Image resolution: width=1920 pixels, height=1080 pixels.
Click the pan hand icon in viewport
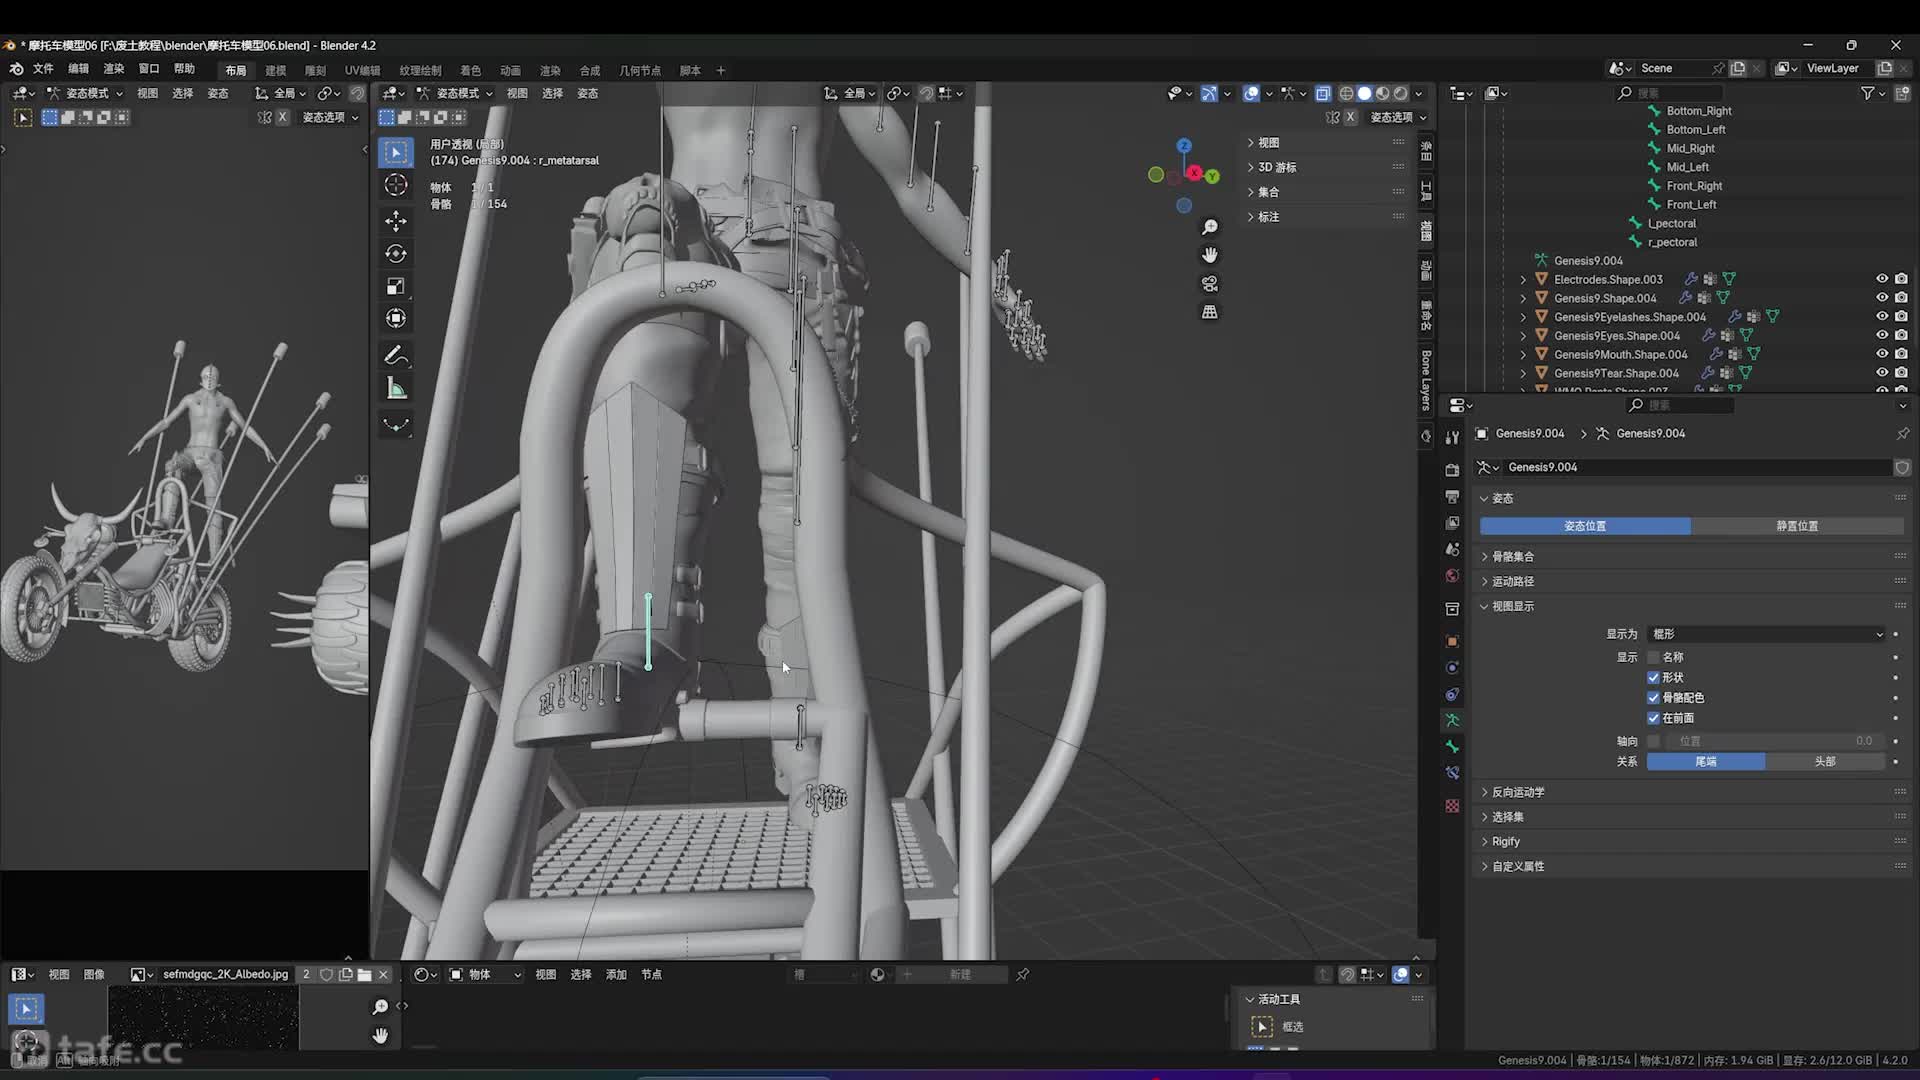click(1209, 255)
